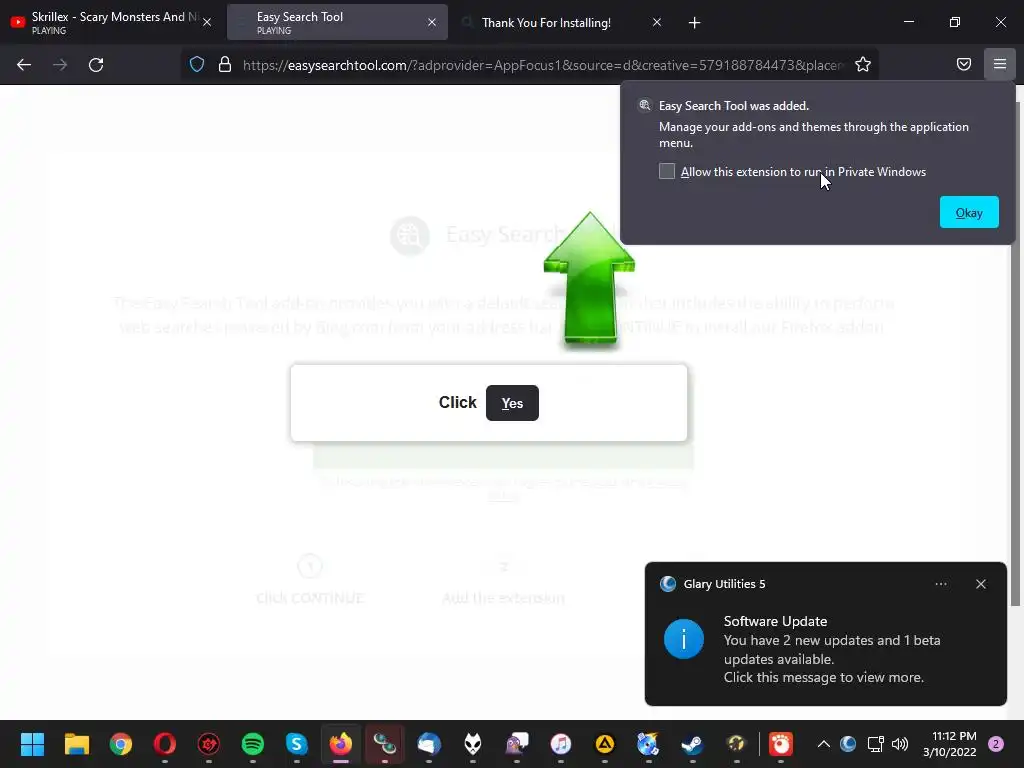Screen dimensions: 1024x768
Task: Open iTunes from the taskbar
Action: [x=561, y=744]
